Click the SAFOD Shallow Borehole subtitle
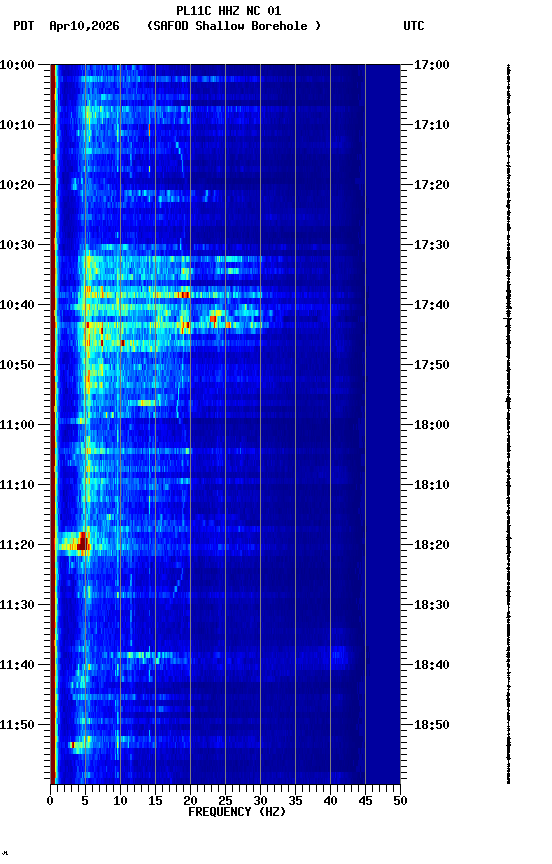Viewport: 552px width, 864px height. click(x=234, y=26)
